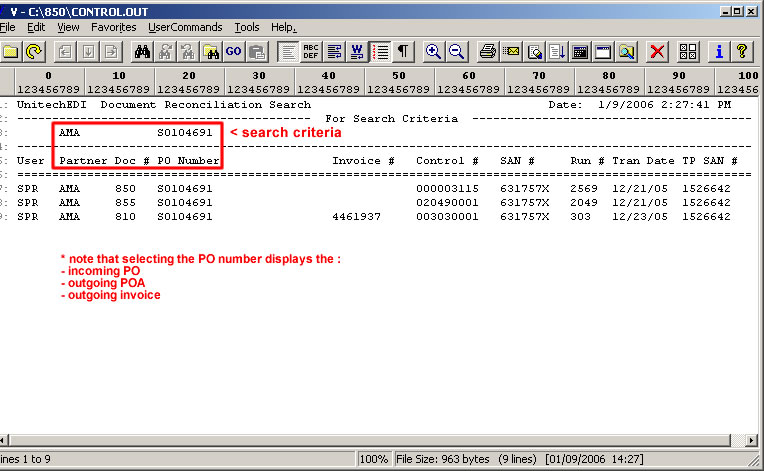Toggle the line numbers display button

[380, 51]
